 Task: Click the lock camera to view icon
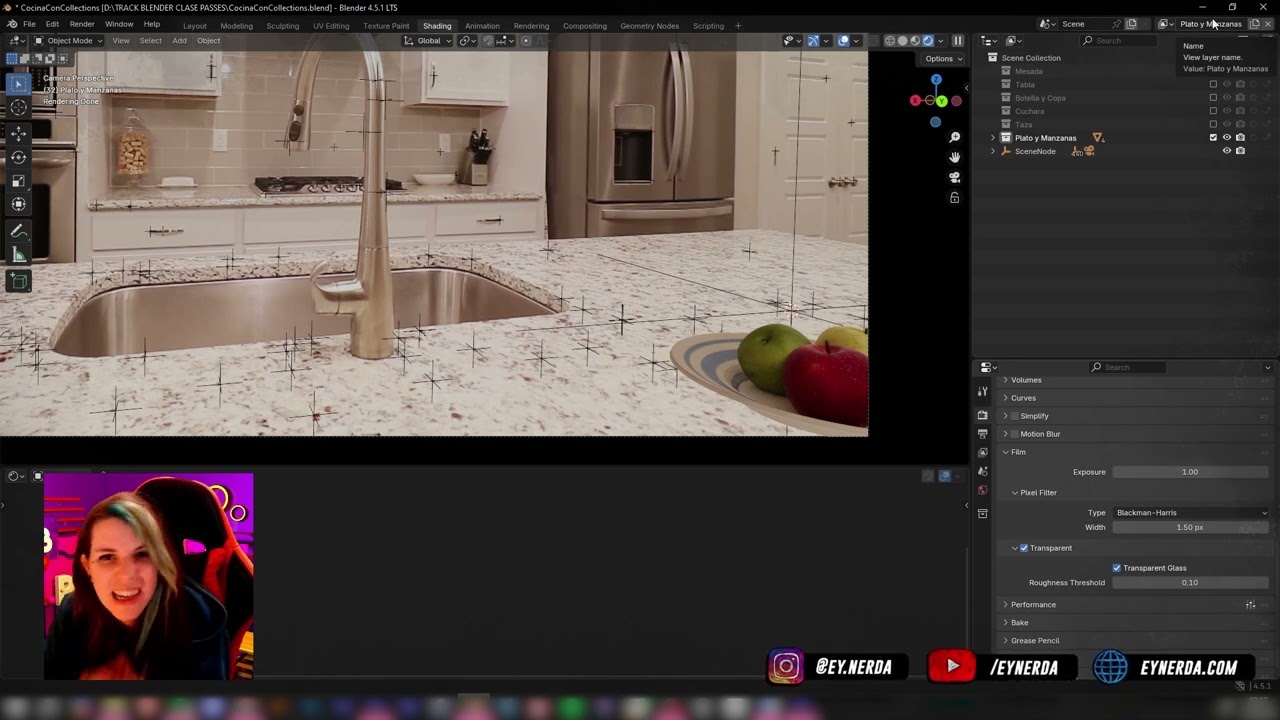(954, 198)
